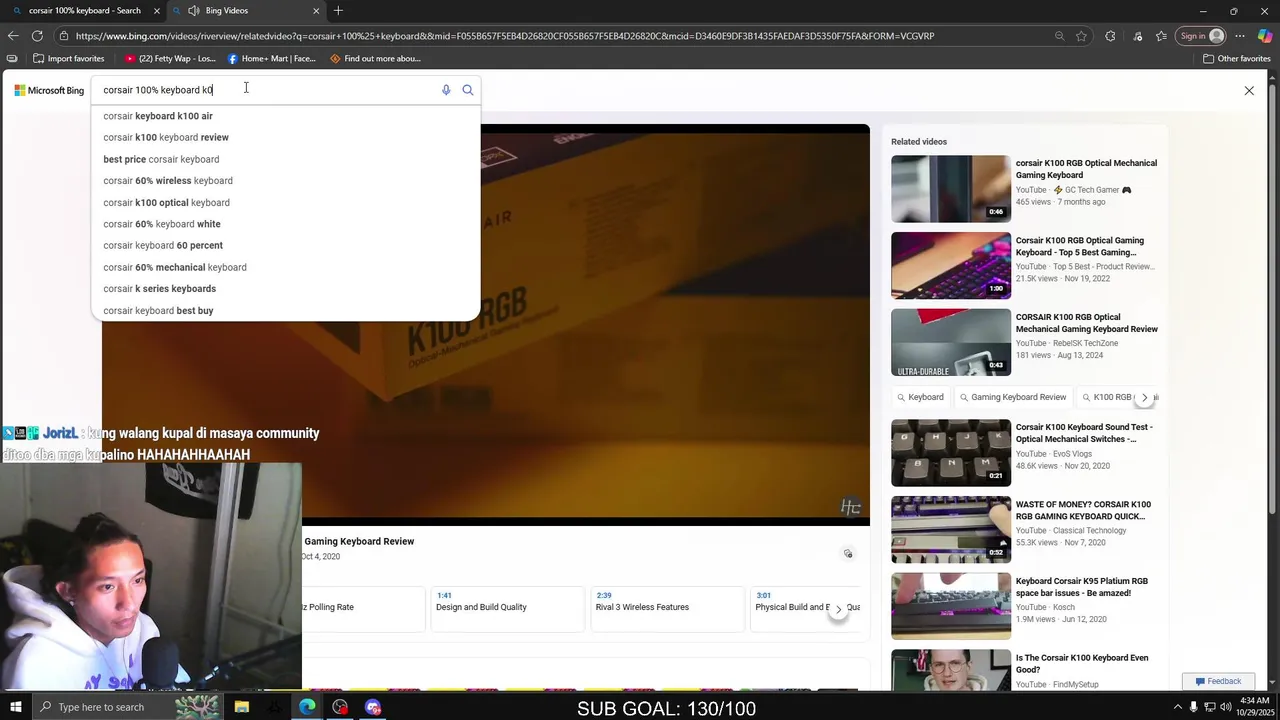Open the taskbar clock and date
The height and width of the screenshot is (720, 1280).
1254,707
